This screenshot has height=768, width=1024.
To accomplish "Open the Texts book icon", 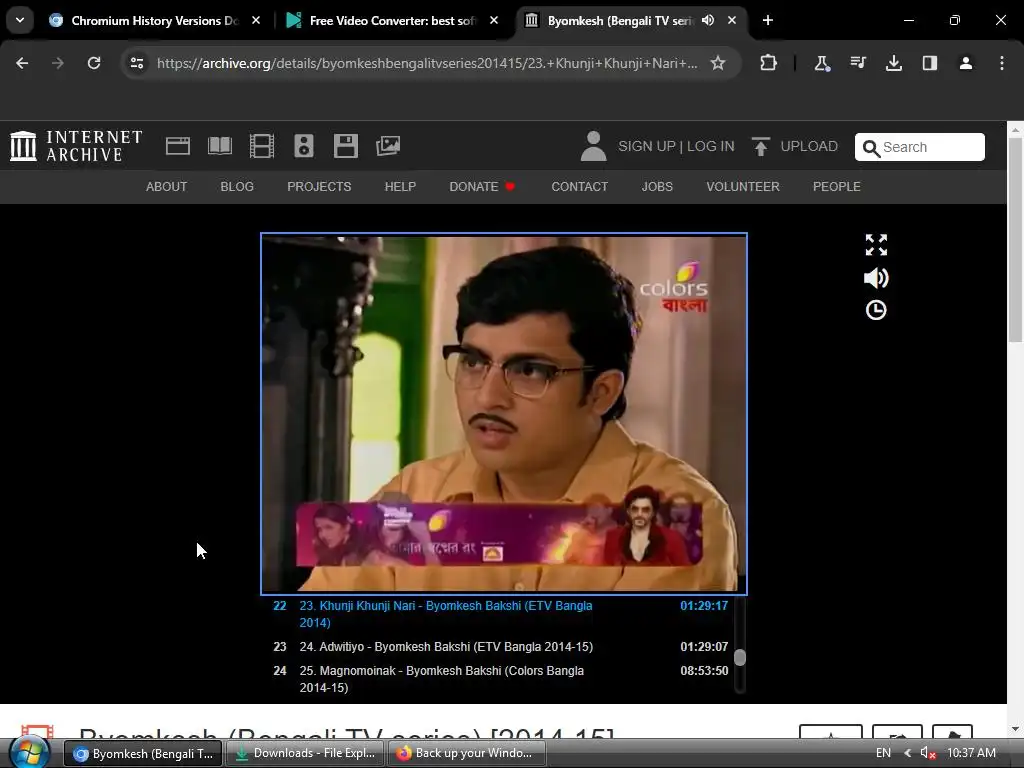I will (x=220, y=146).
